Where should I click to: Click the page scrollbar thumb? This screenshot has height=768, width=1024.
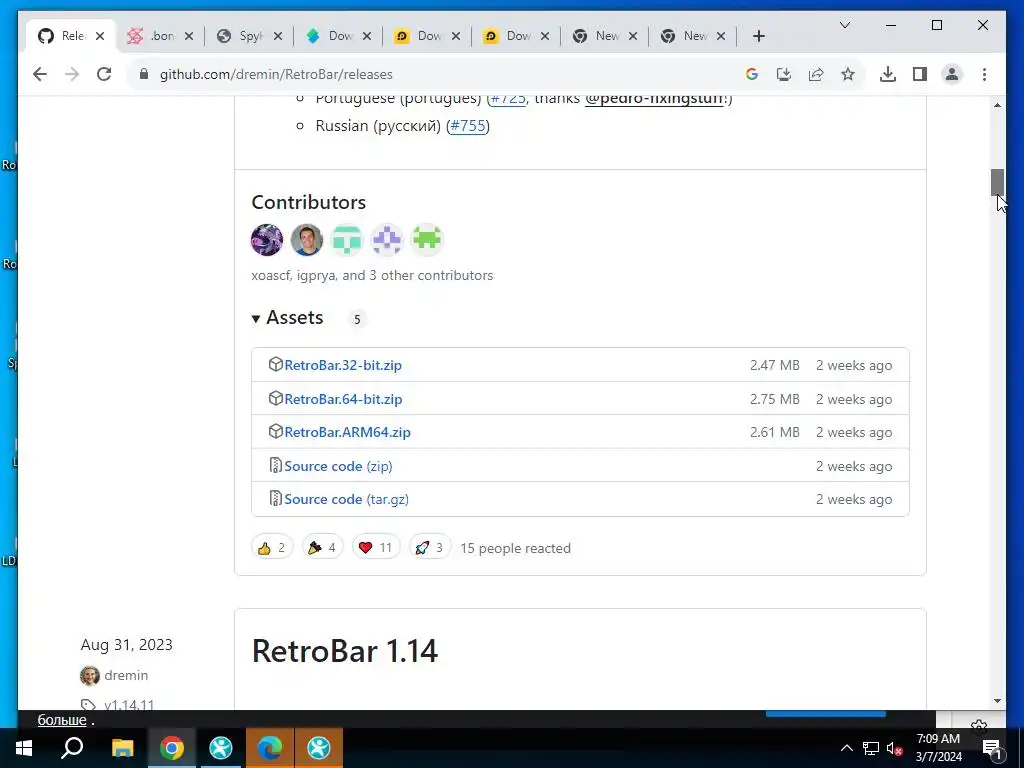pyautogui.click(x=997, y=182)
